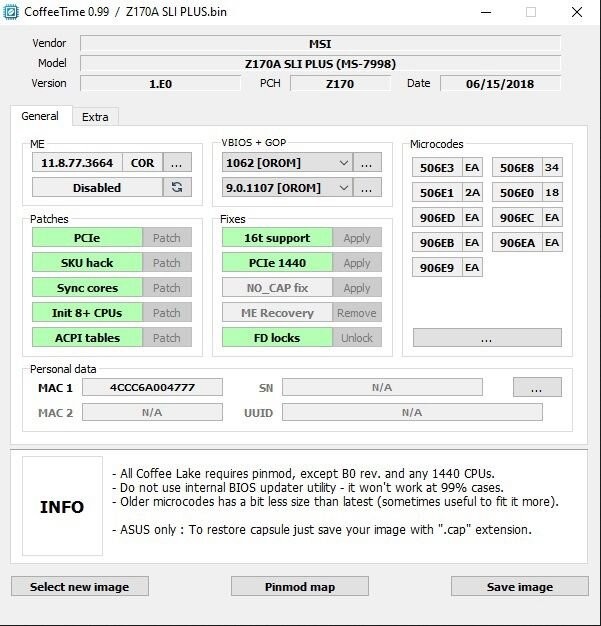Screen dimensions: 601x626
Task: Click the ME refresh arrows icon
Action: [177, 187]
